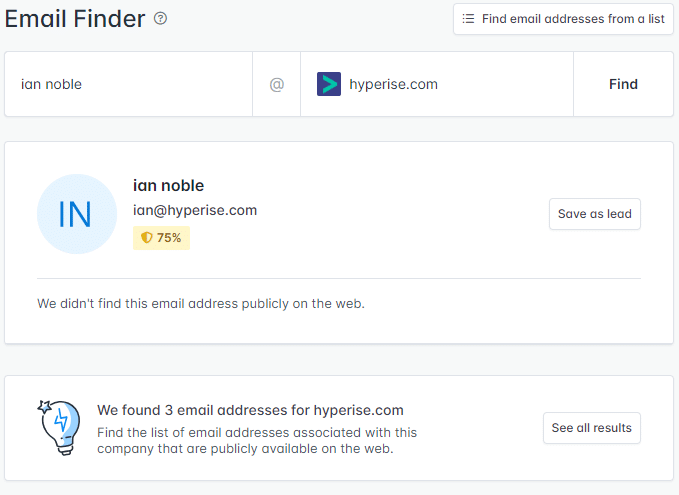
Task: Open 'Find email addresses from a list'
Action: [x=563, y=19]
